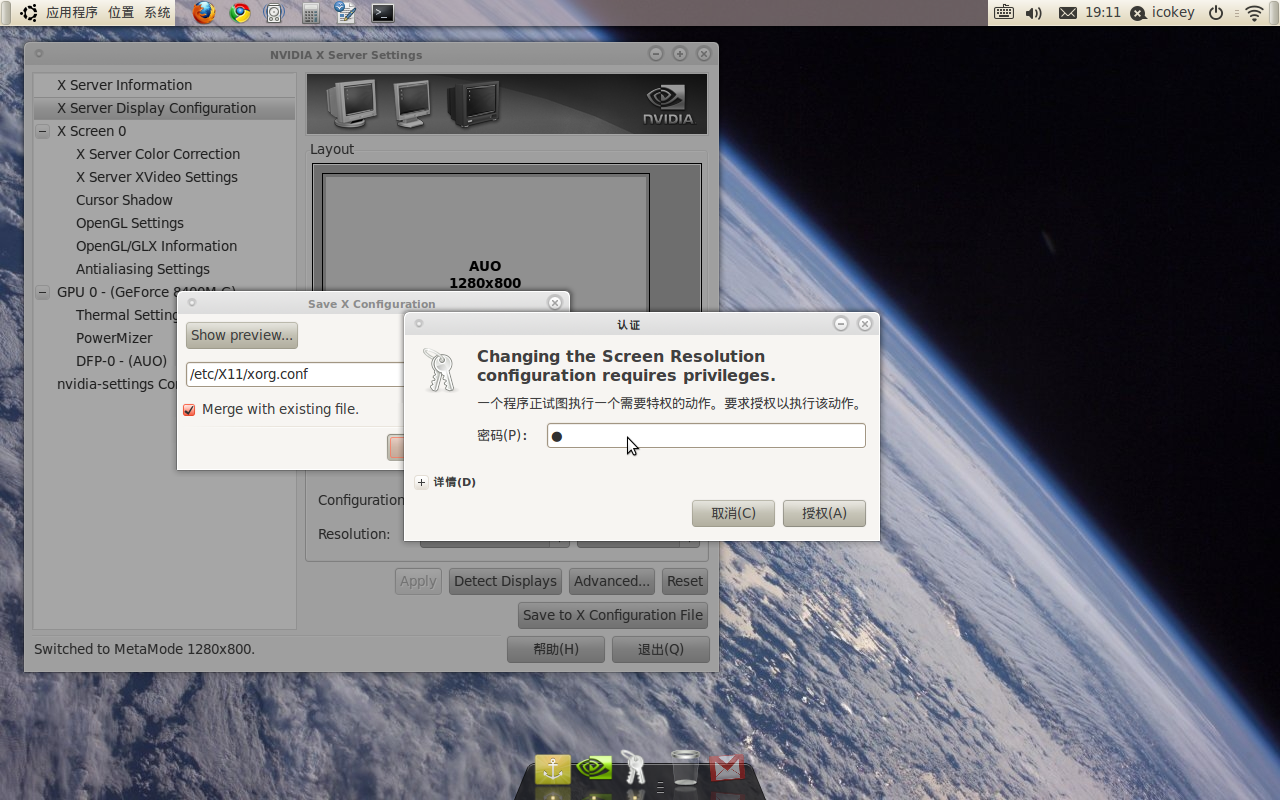
Task: Click the 帮助(H) help button
Action: (x=556, y=649)
